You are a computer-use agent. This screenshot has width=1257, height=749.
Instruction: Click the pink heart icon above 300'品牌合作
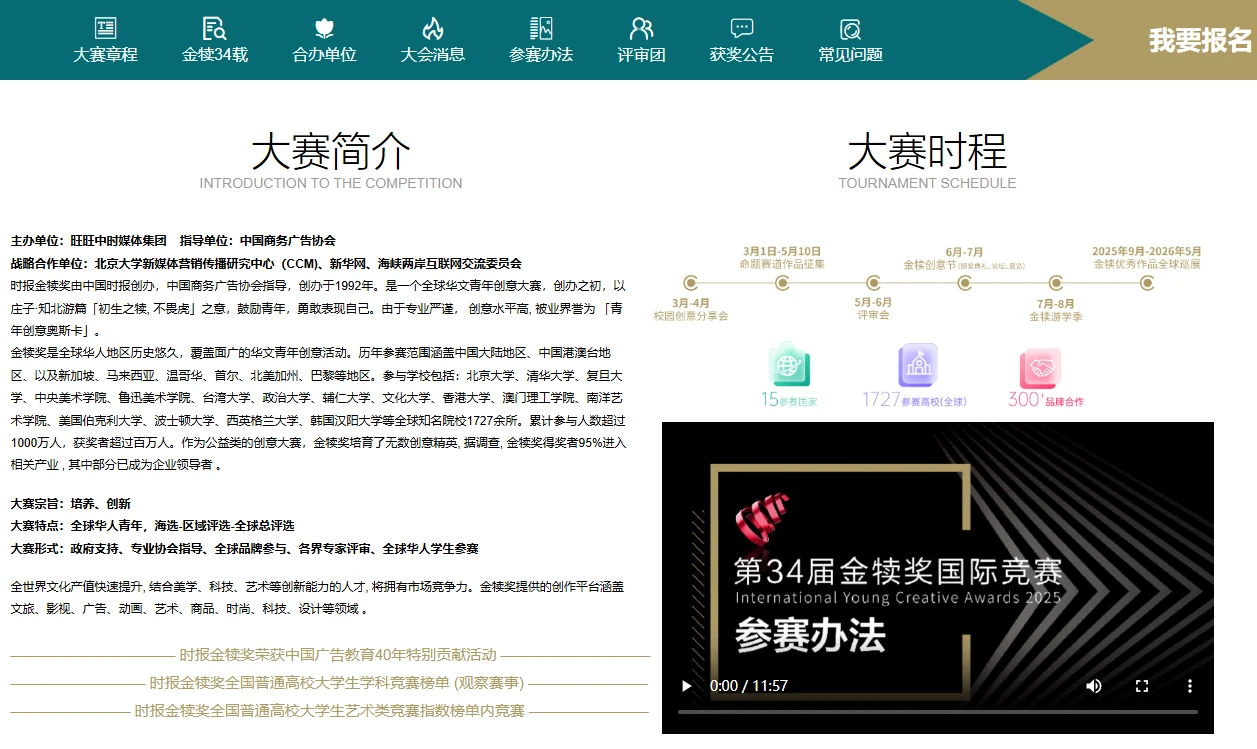(1043, 366)
